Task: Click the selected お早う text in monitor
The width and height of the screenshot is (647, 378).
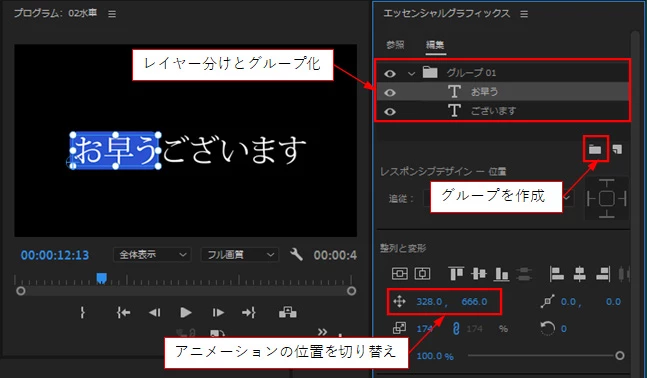Action: click(x=115, y=150)
